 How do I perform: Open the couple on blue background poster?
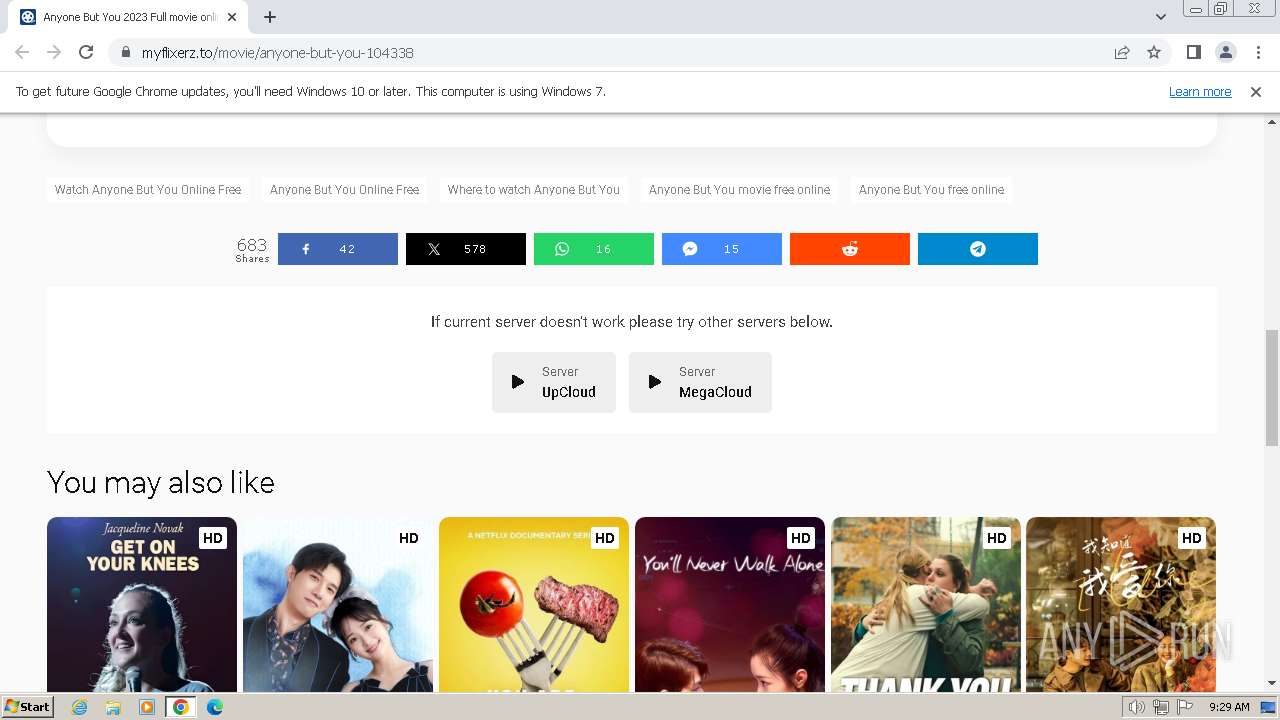pyautogui.click(x=338, y=604)
